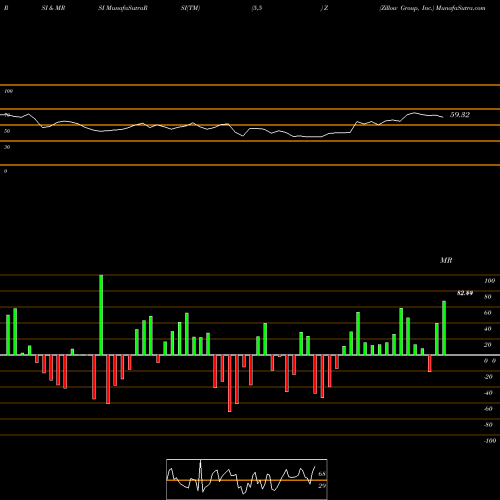Click the 80 label on MR axis
This screenshot has height=500, width=500.
point(488,297)
